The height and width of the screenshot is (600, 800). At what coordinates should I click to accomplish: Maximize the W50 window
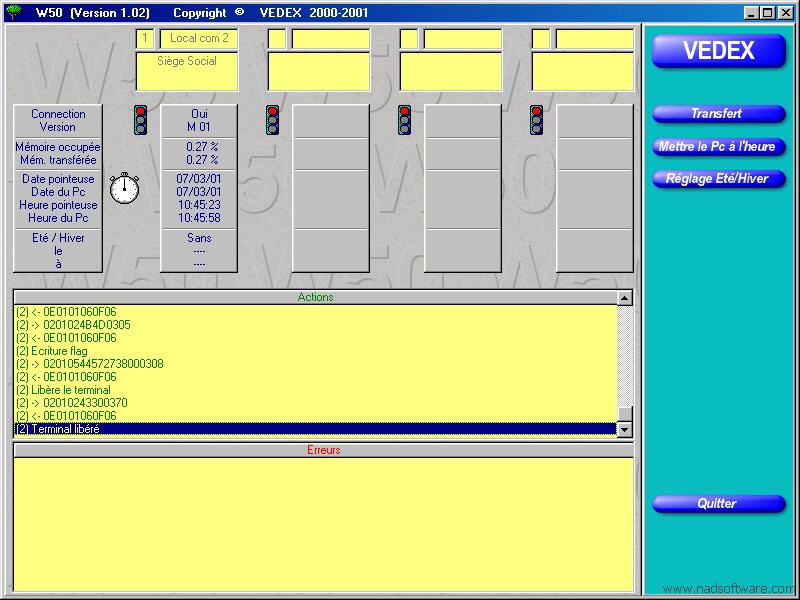[767, 13]
